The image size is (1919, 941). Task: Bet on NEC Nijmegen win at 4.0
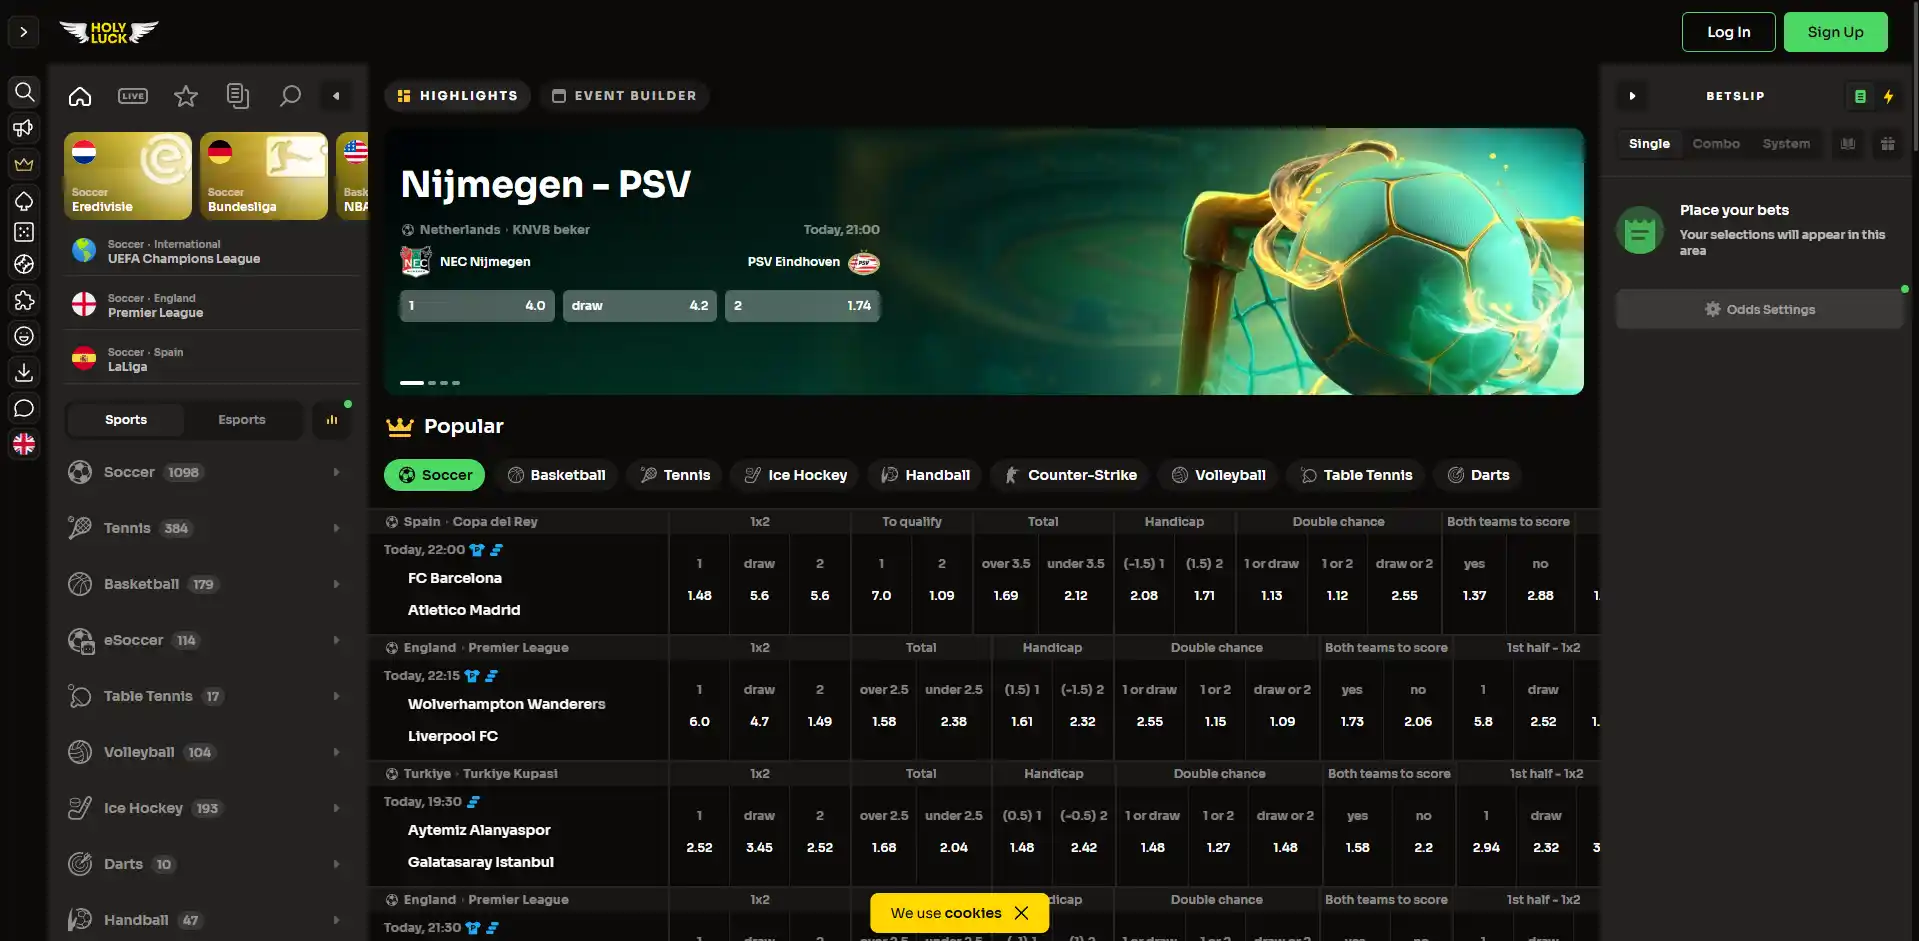(x=477, y=306)
